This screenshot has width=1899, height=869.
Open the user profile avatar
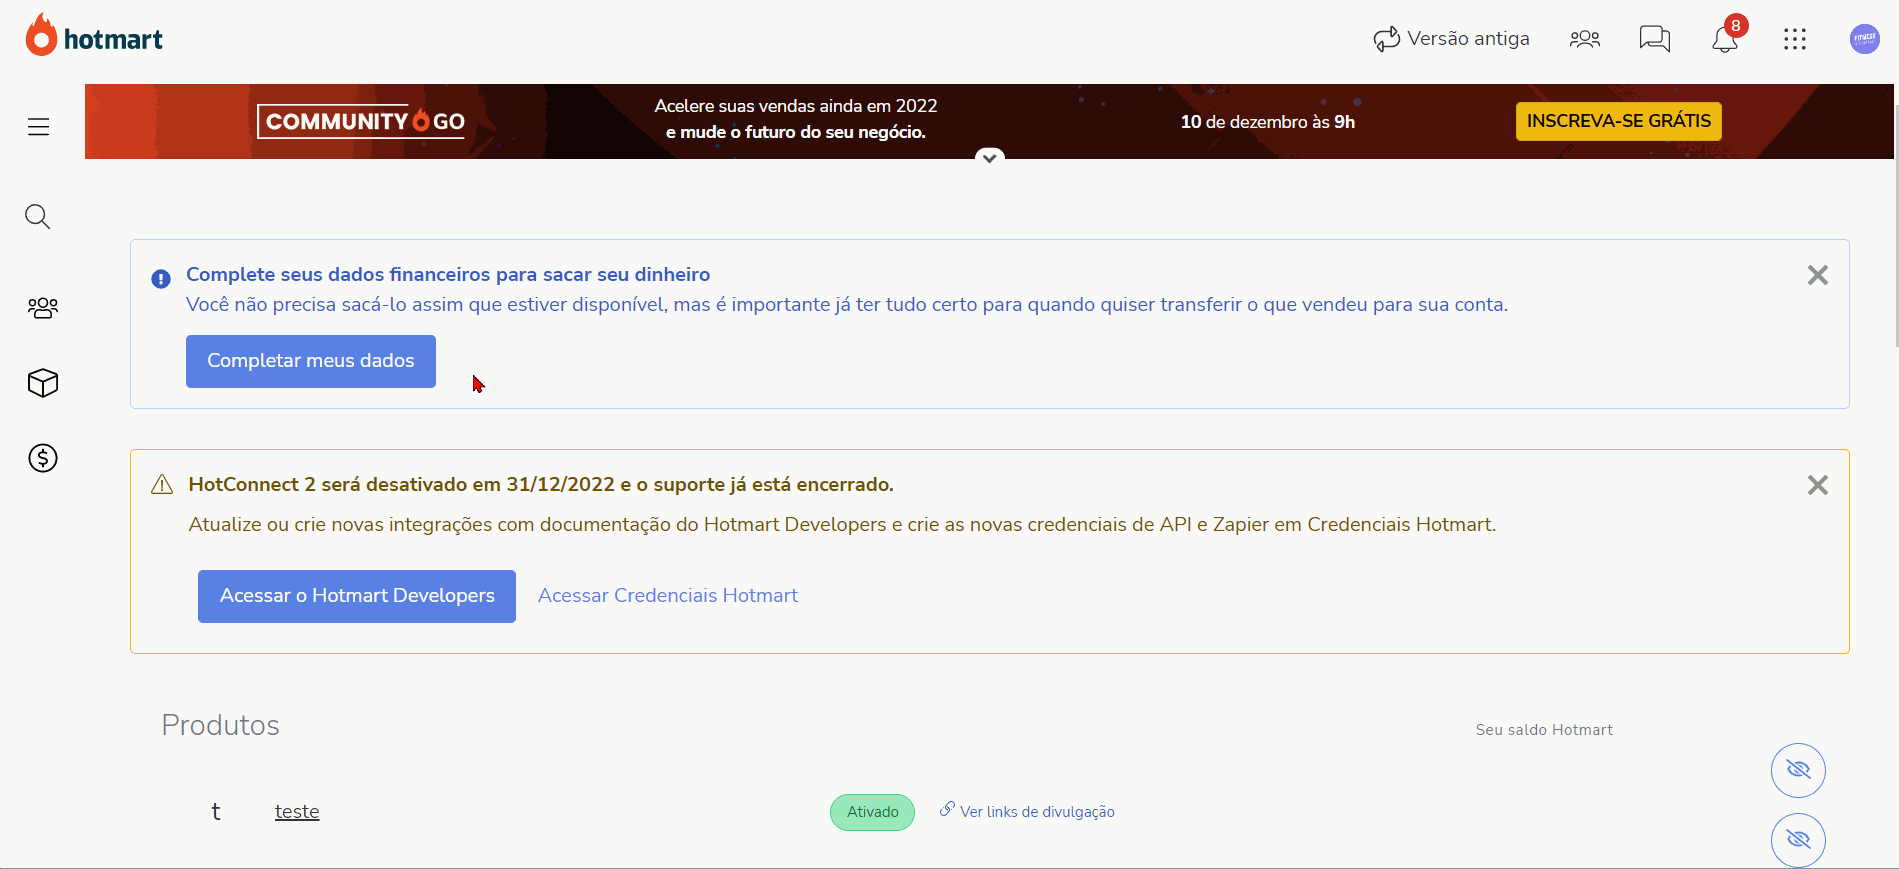[x=1865, y=39]
